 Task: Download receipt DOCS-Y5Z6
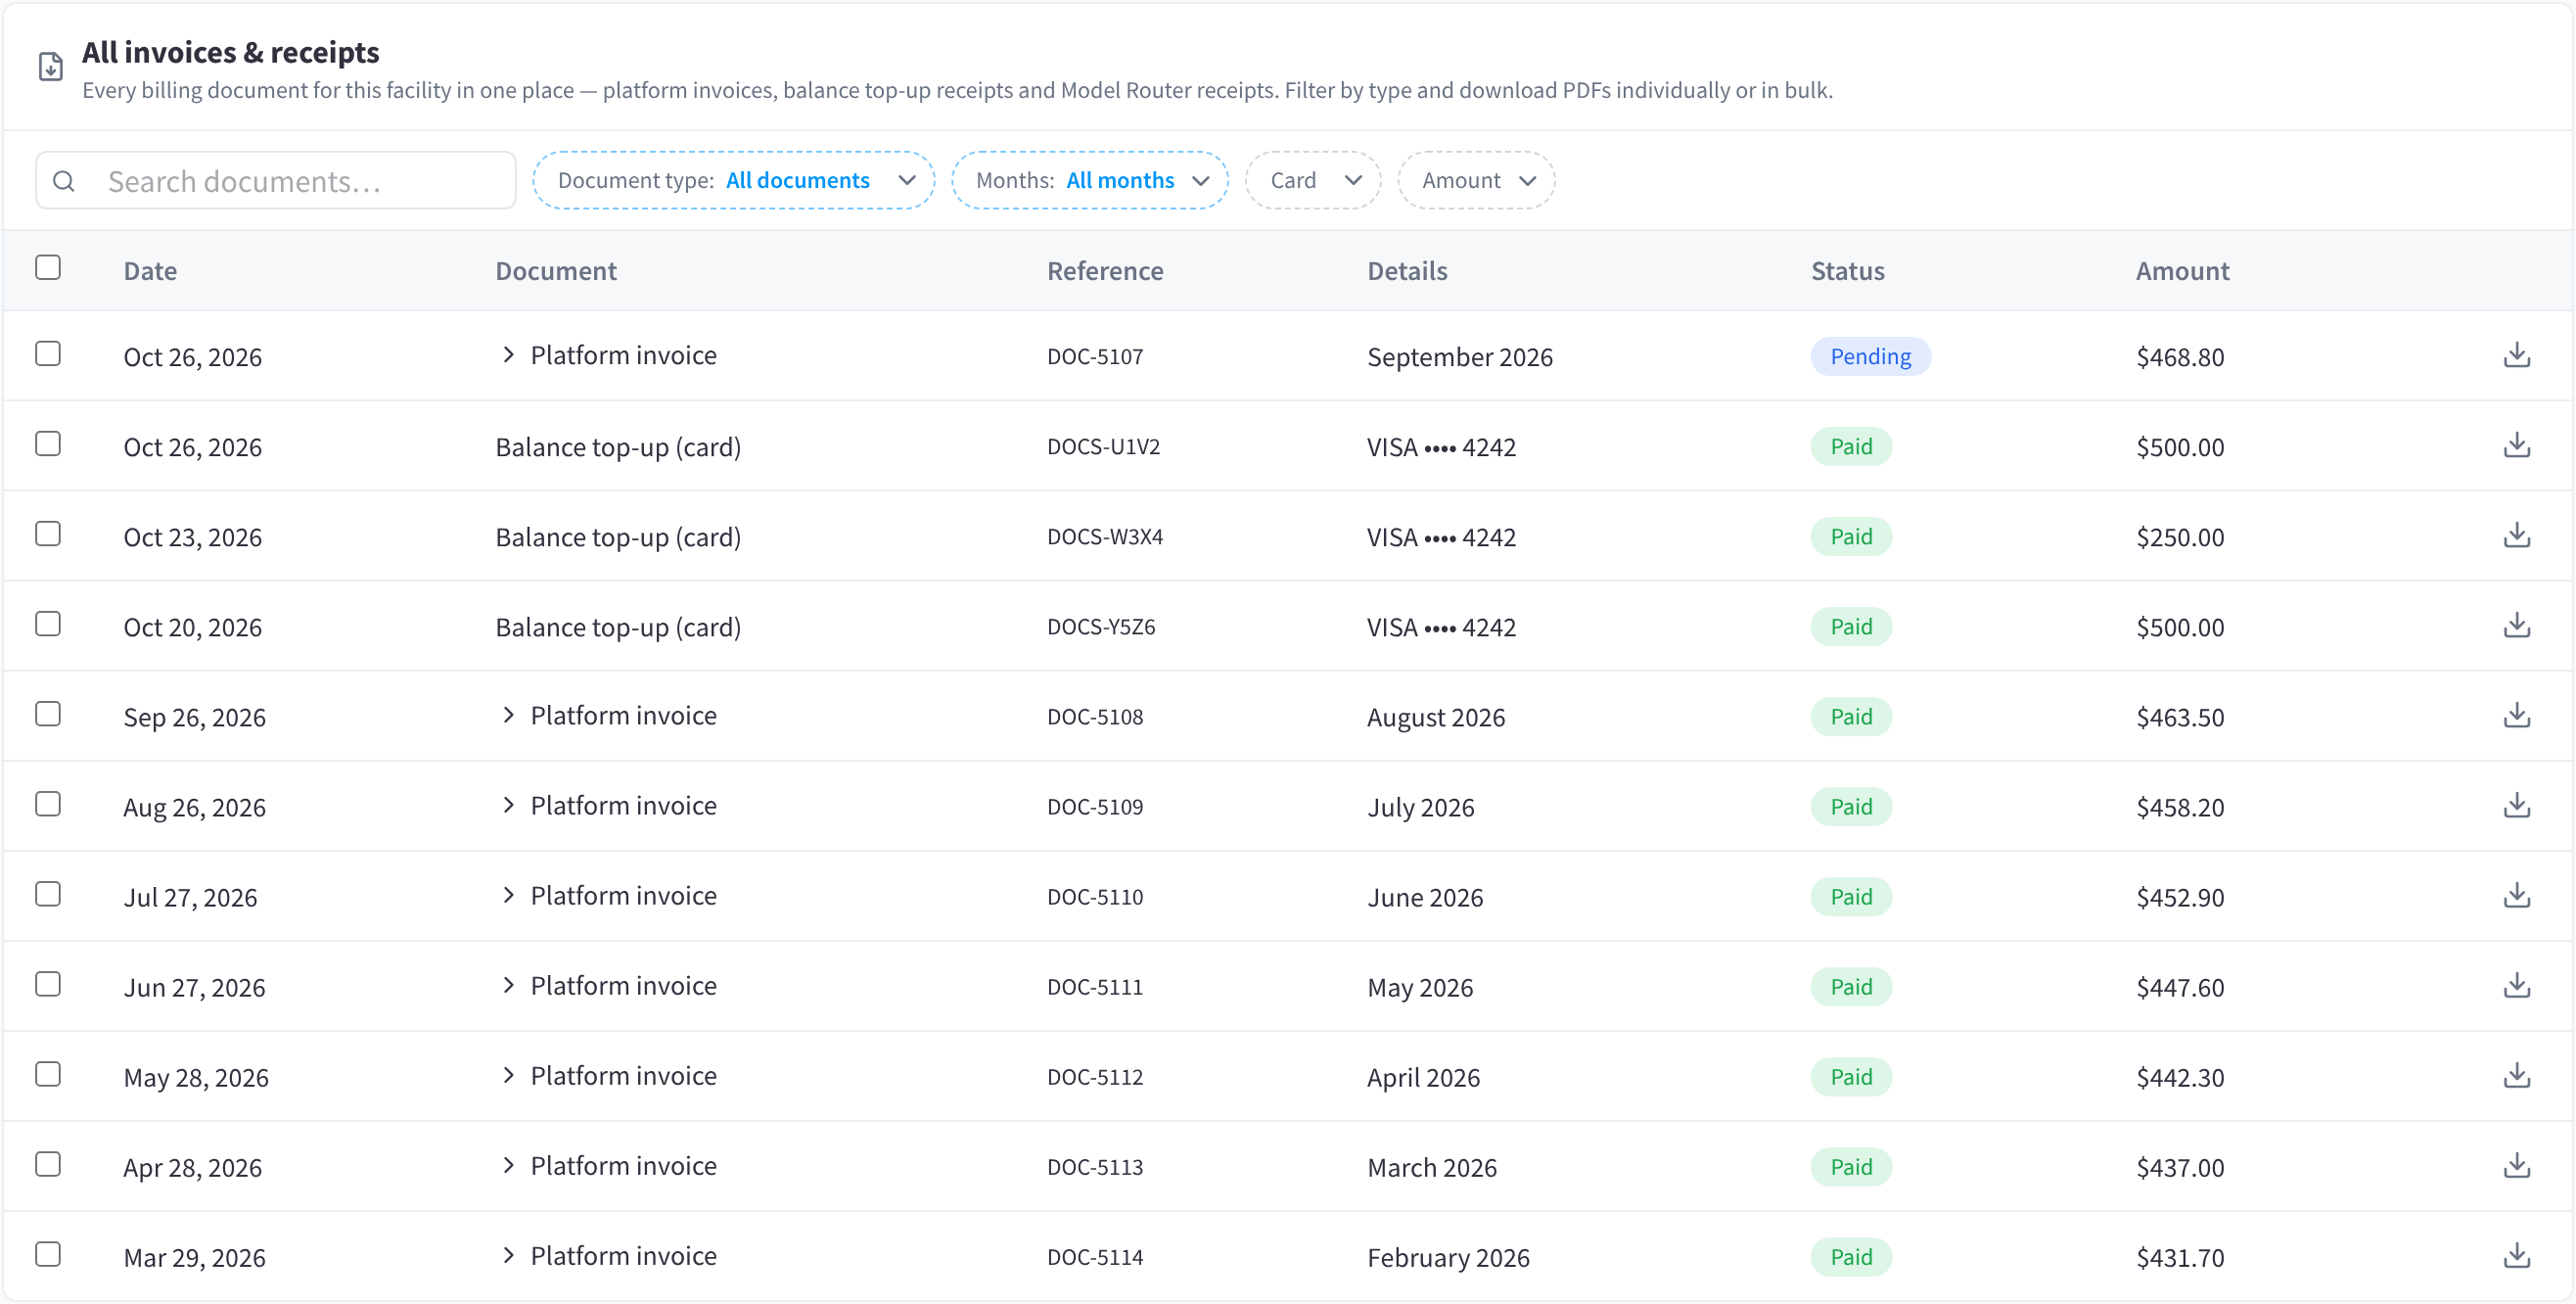[x=2516, y=626]
